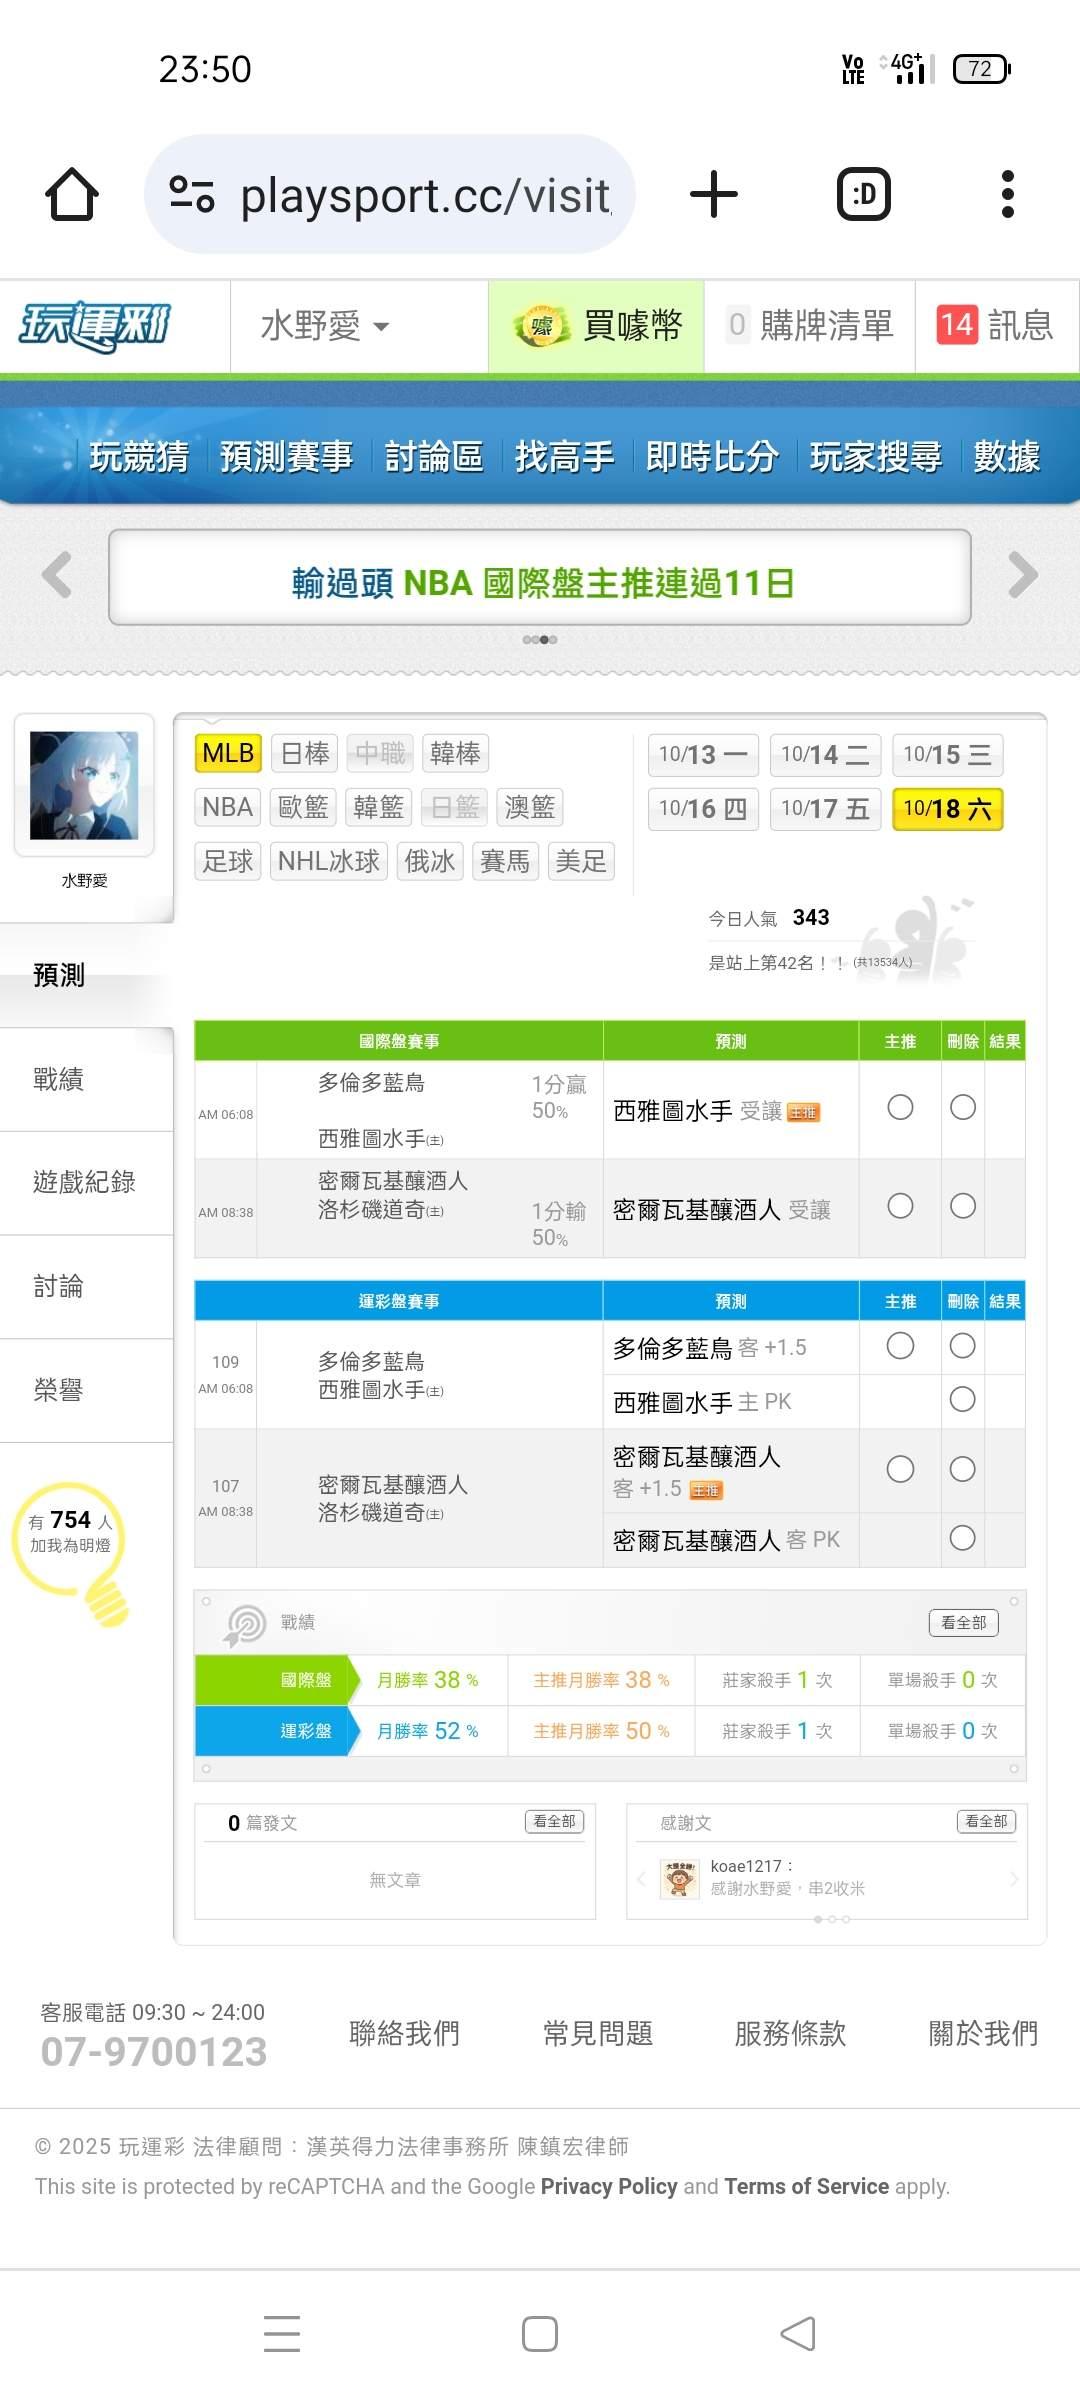Select 刪除 radio for 密爾瓦基釀酒人 客 PK
The width and height of the screenshot is (1080, 2400).
point(963,1538)
